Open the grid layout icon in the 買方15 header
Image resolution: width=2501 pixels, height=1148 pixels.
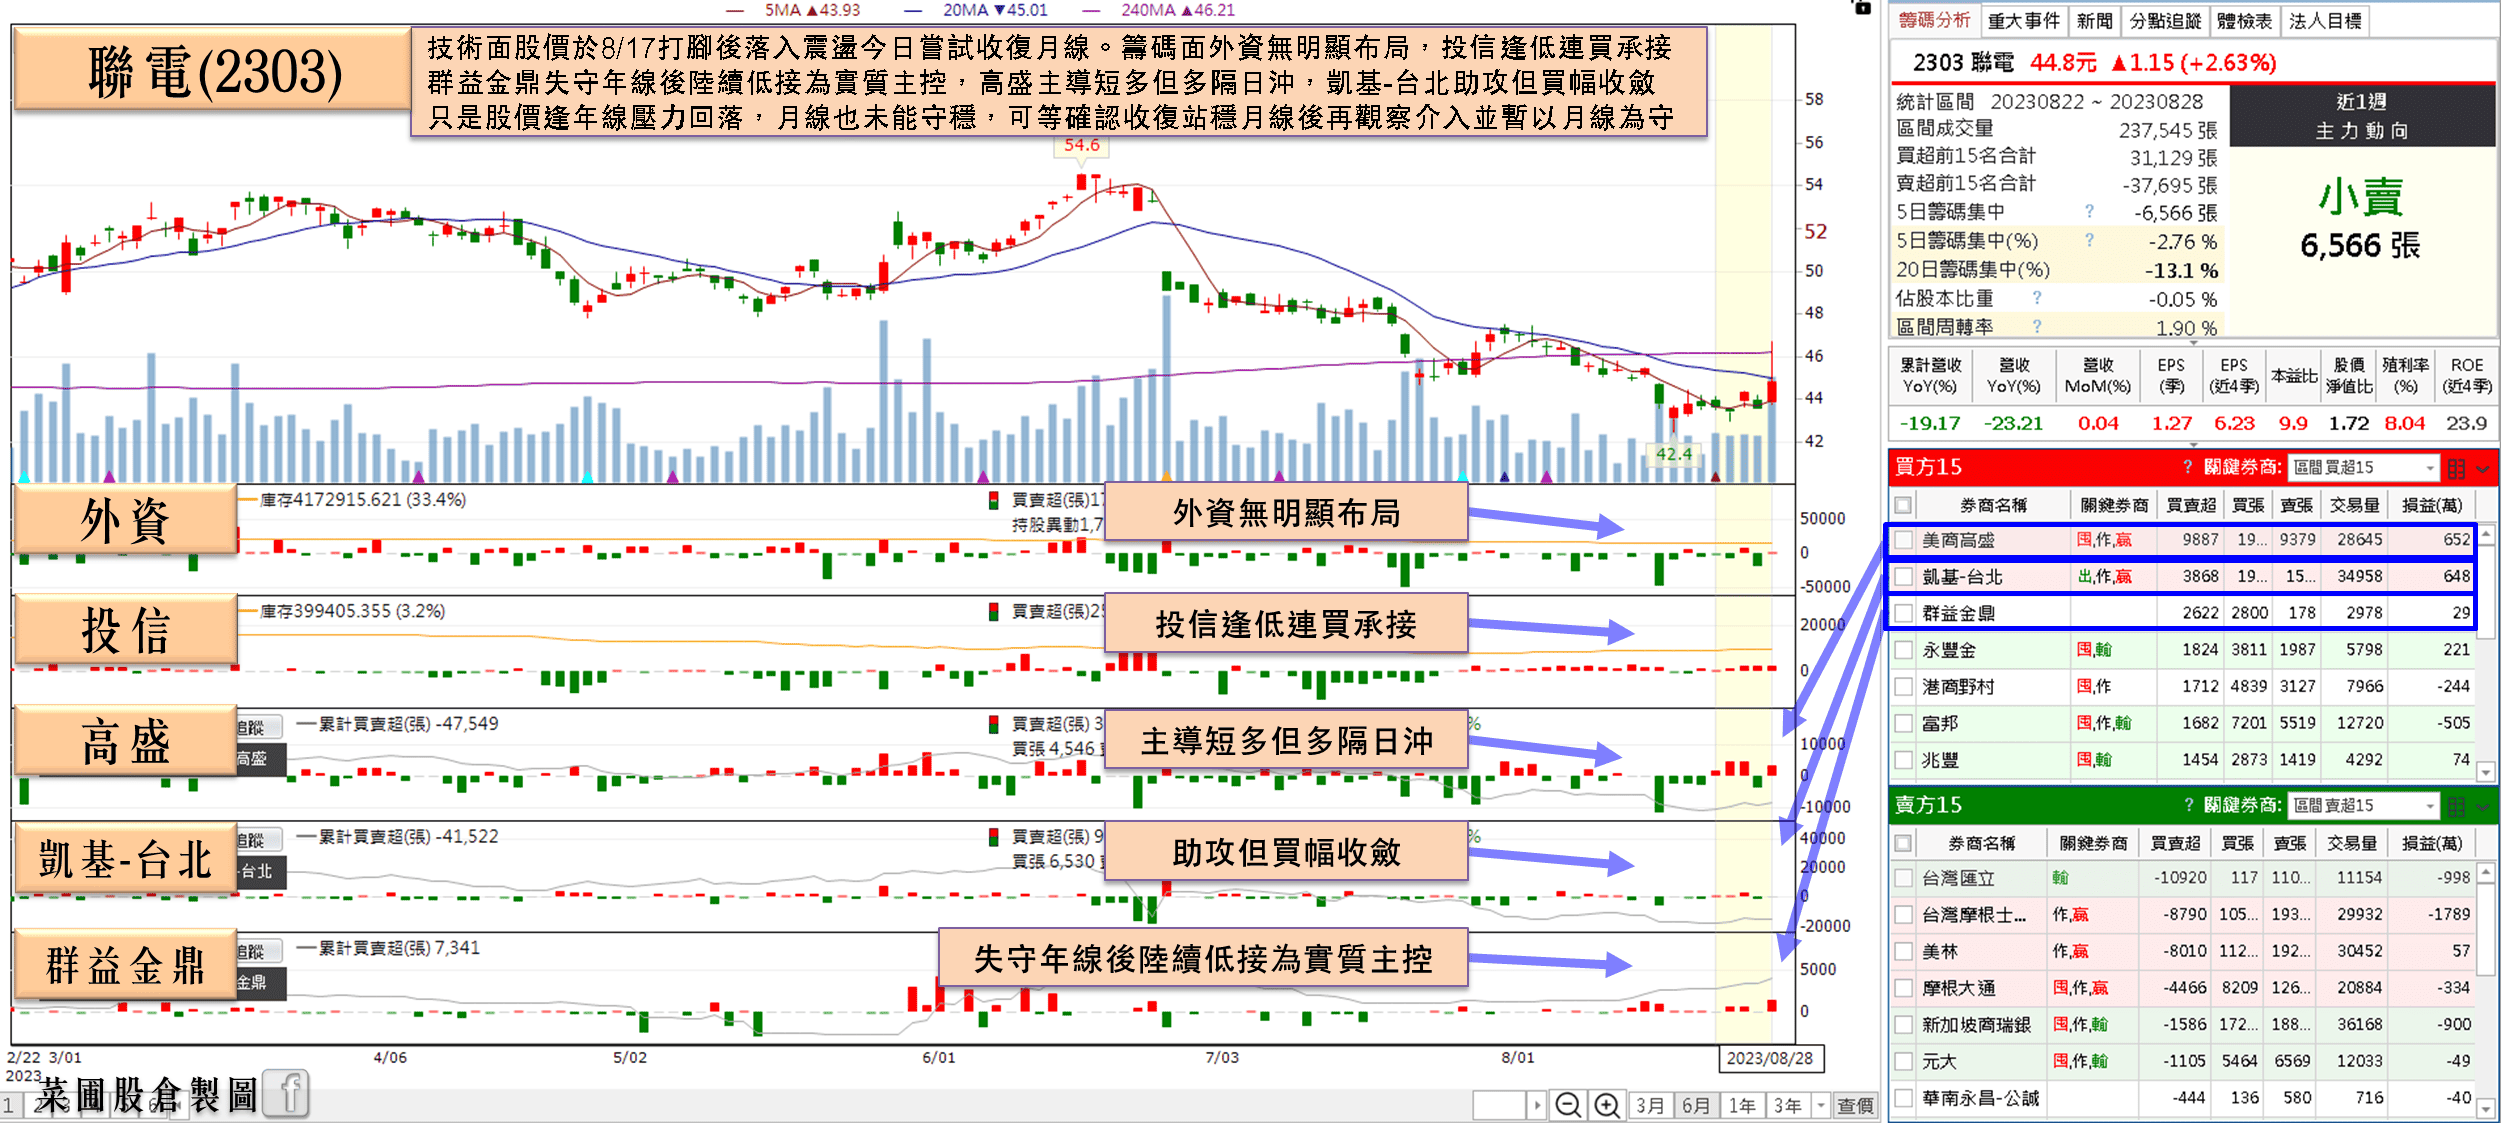click(x=2456, y=468)
